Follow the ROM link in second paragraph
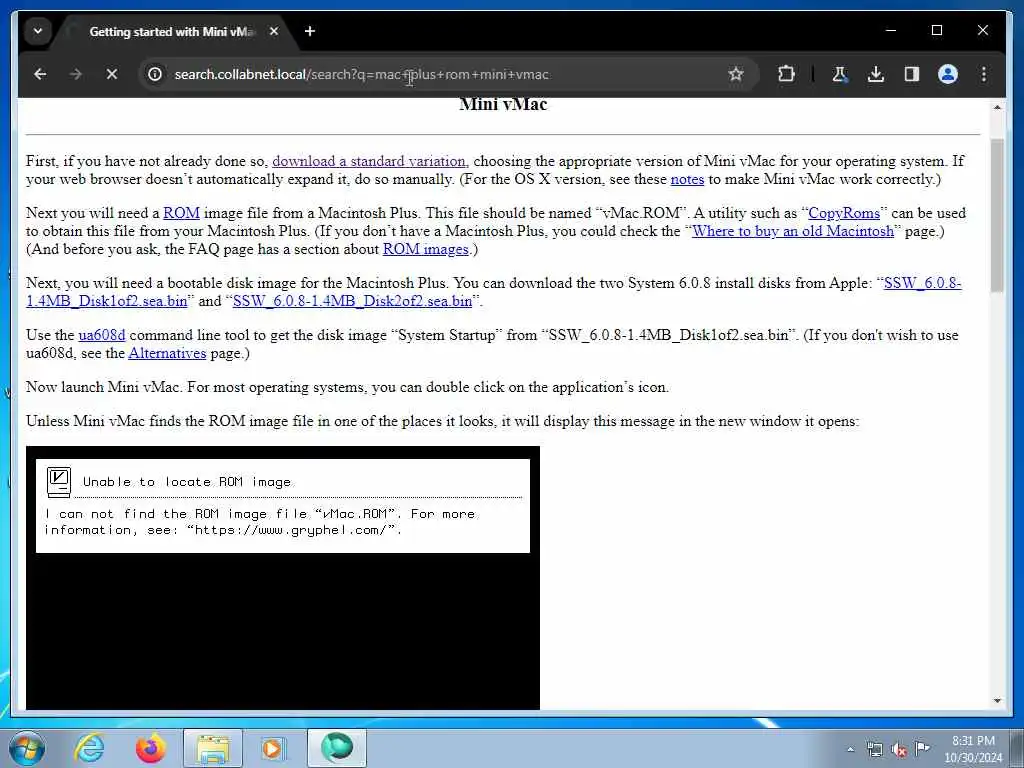Screen dimensions: 1024x768 (x=181, y=214)
